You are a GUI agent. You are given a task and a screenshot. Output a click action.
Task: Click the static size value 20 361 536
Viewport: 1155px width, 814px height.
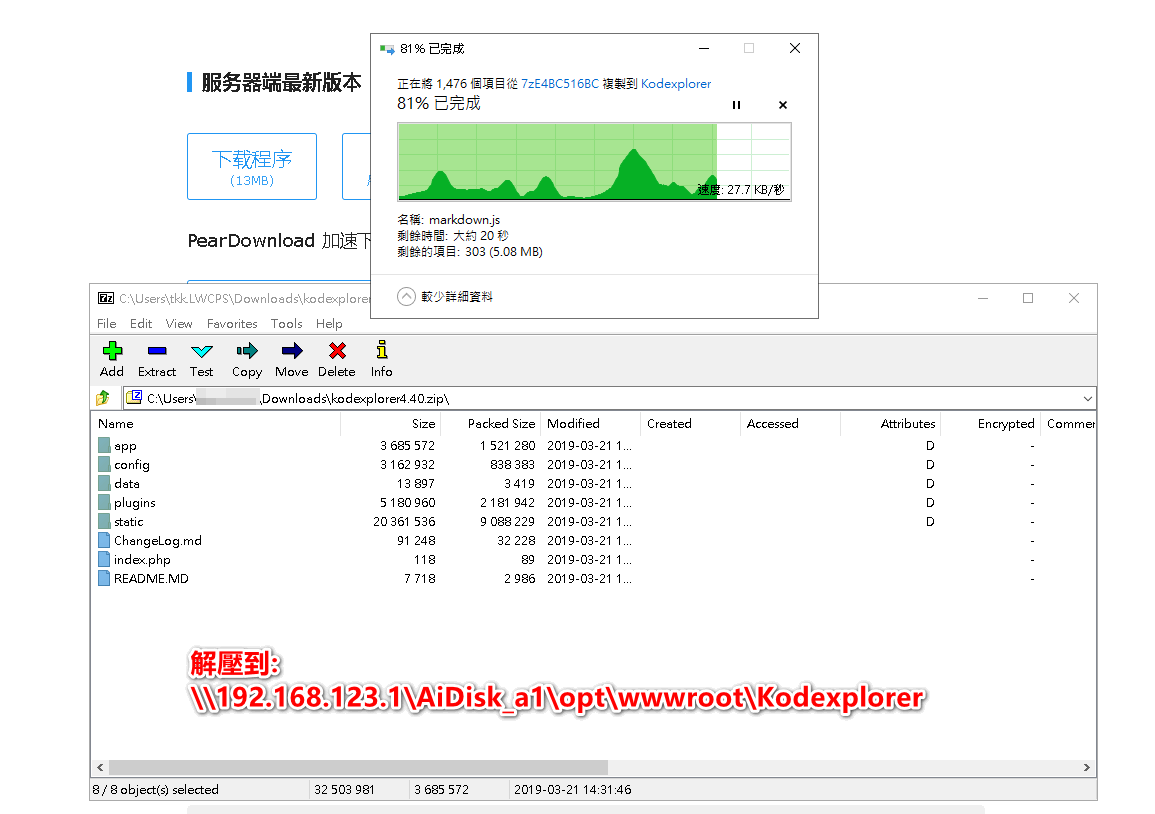click(x=404, y=522)
